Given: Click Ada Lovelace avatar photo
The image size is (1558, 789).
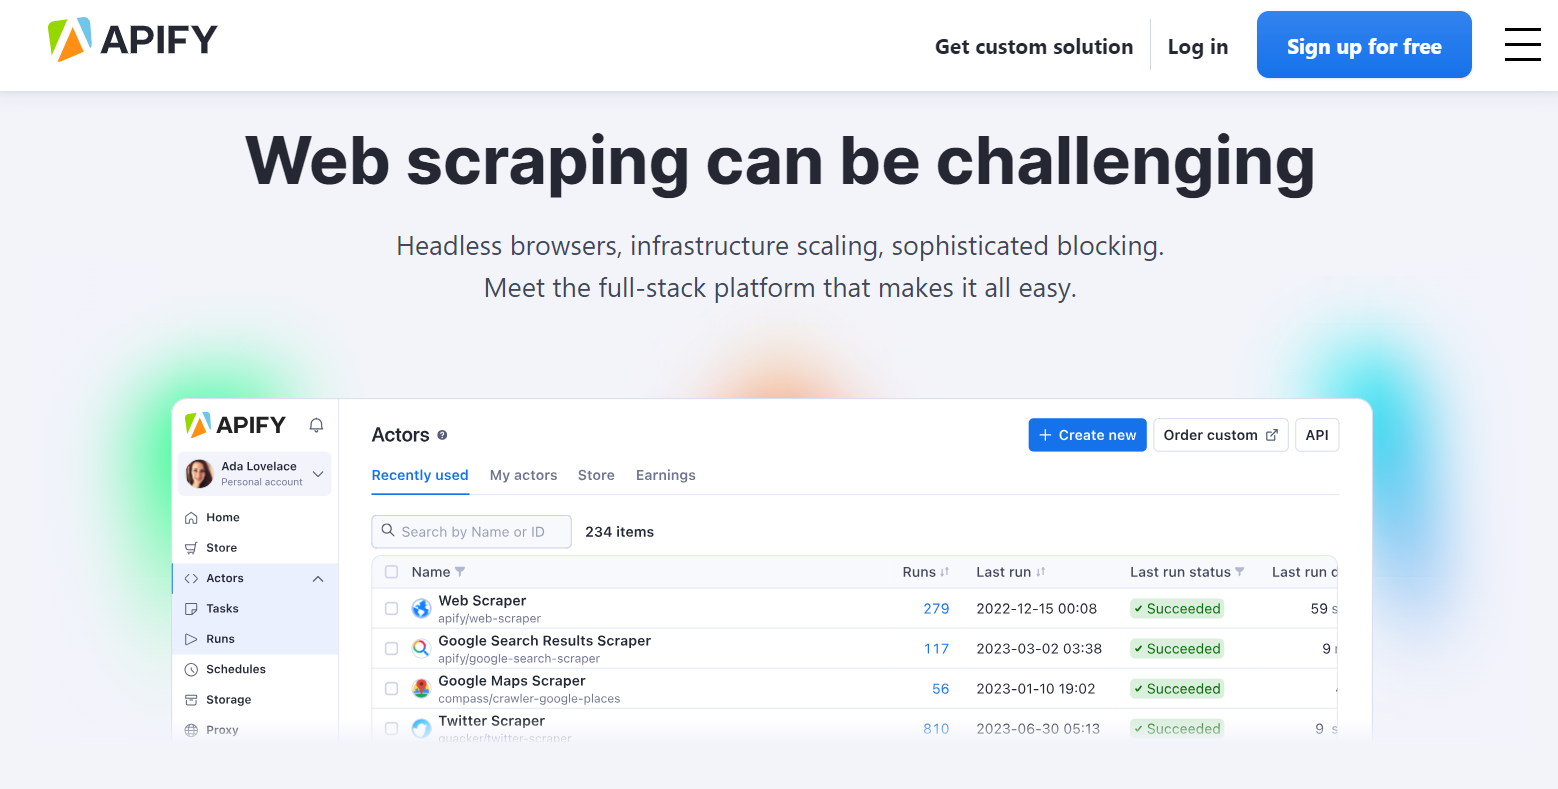Looking at the screenshot, I should click(x=200, y=473).
